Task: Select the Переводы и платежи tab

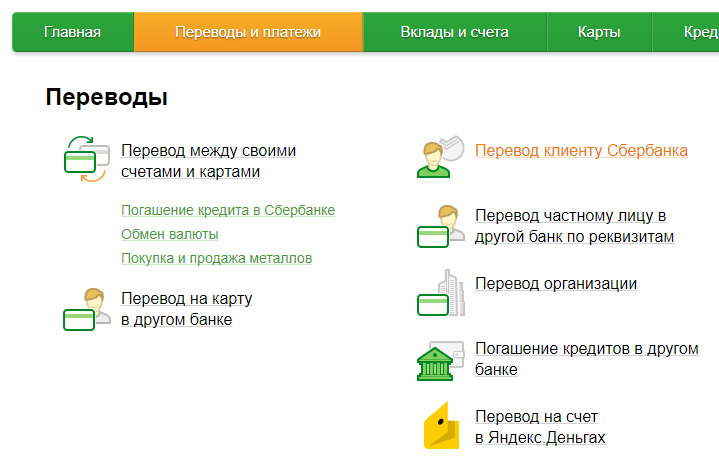Action: click(x=248, y=32)
